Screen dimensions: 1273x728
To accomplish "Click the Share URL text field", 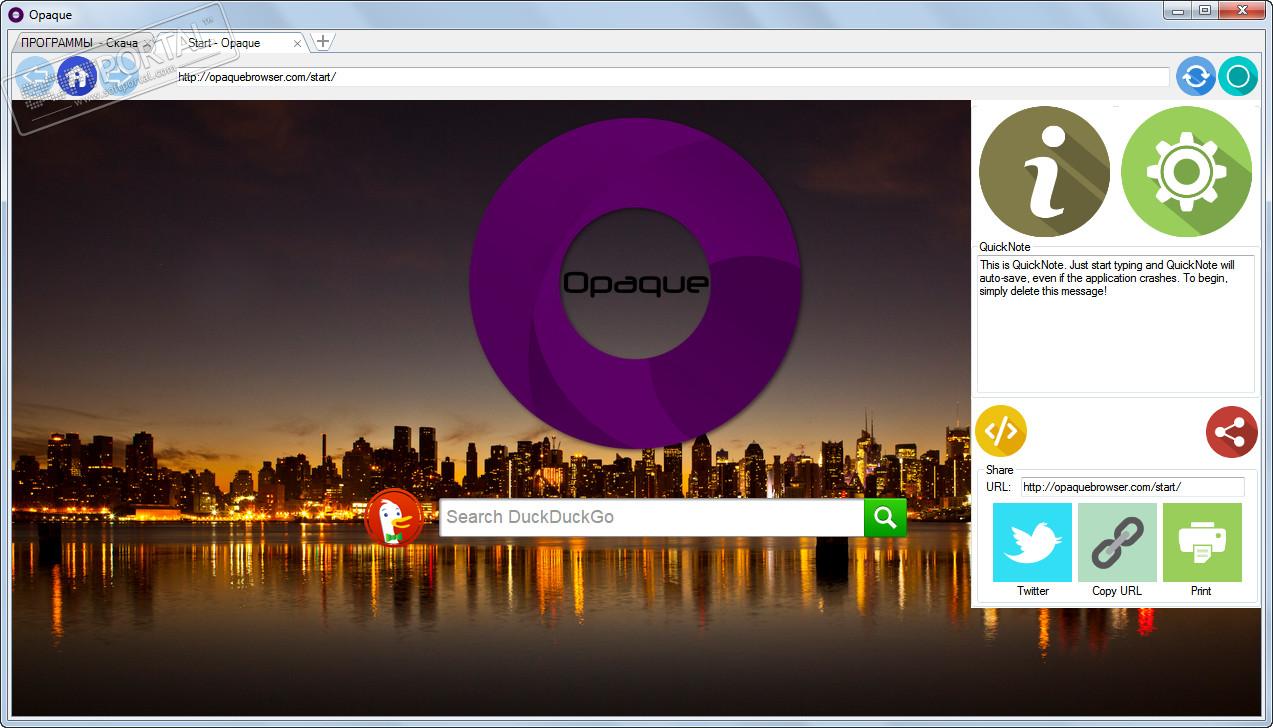I will pos(1132,487).
